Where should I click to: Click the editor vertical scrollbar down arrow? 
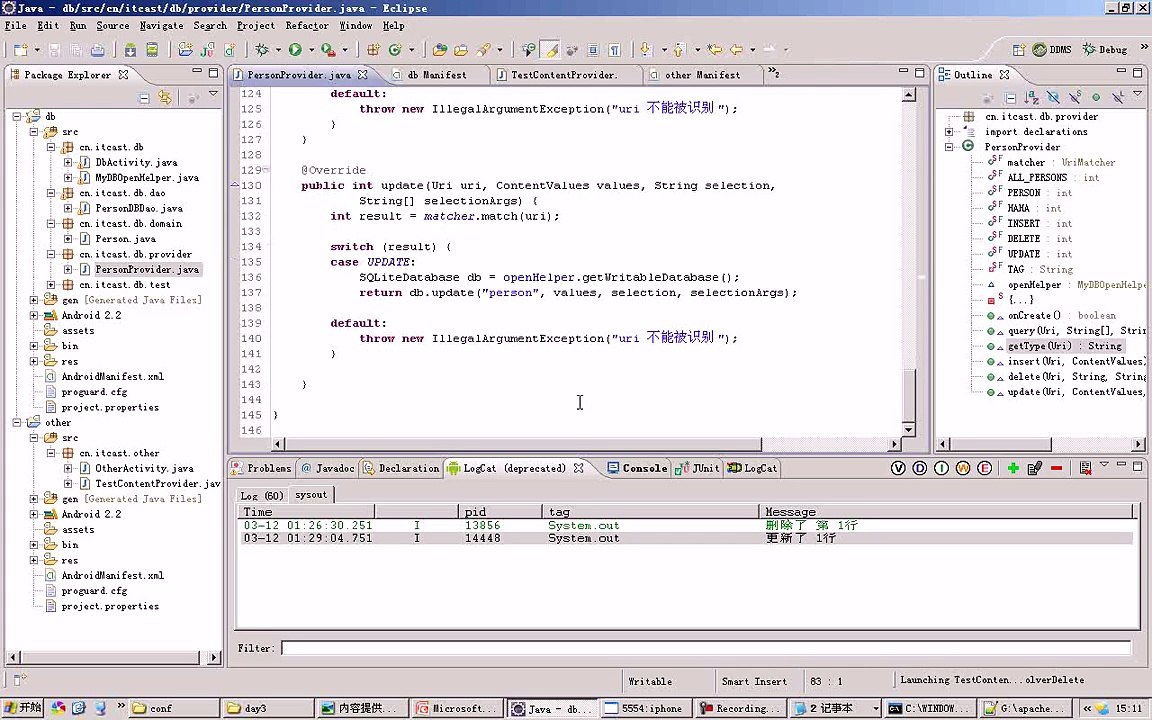click(x=909, y=430)
